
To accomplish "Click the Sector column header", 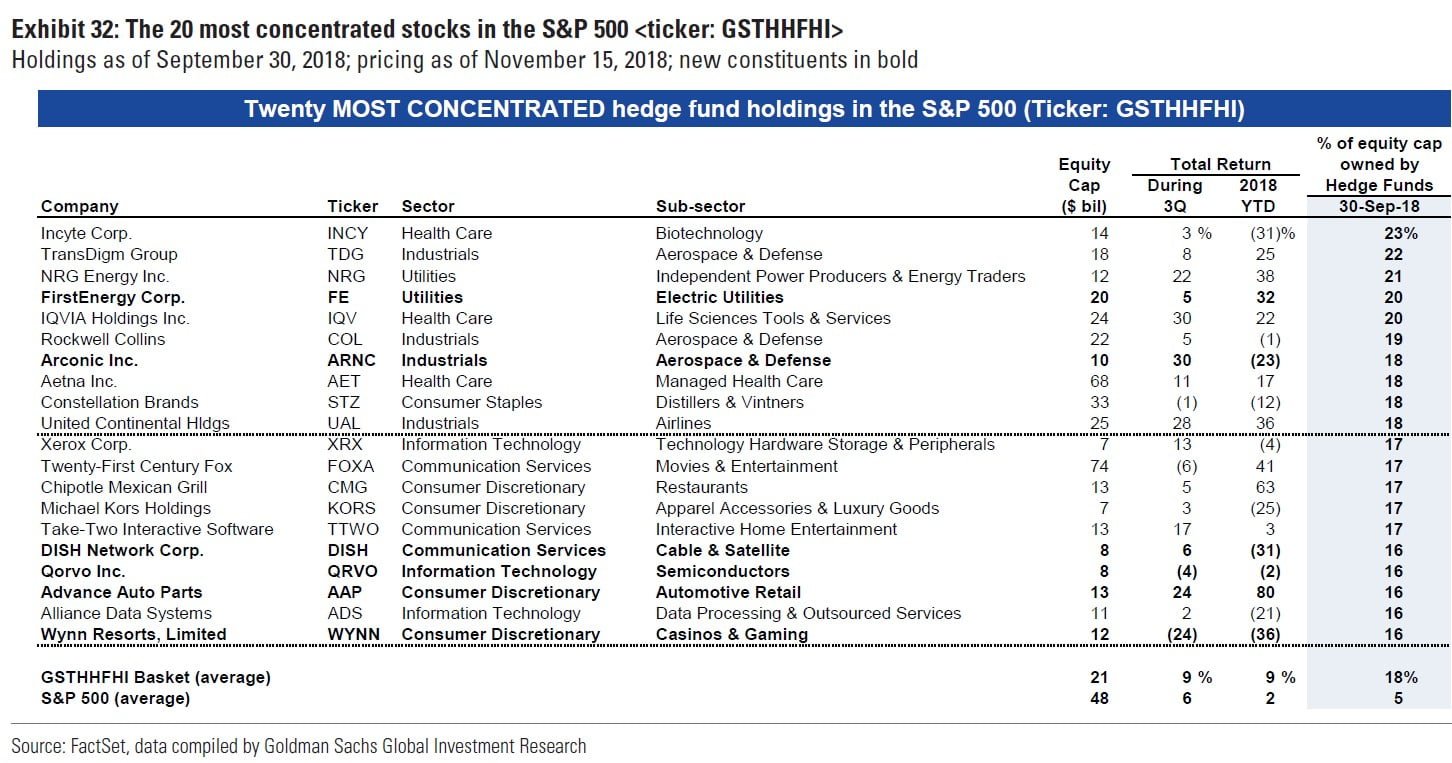I will pyautogui.click(x=428, y=206).
